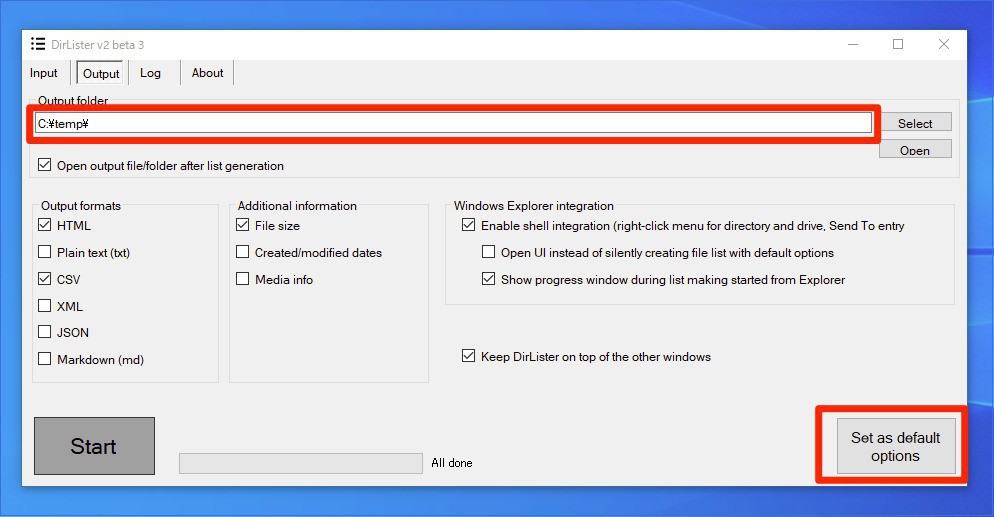The height and width of the screenshot is (517, 994).
Task: Click the Select folder button
Action: click(915, 124)
